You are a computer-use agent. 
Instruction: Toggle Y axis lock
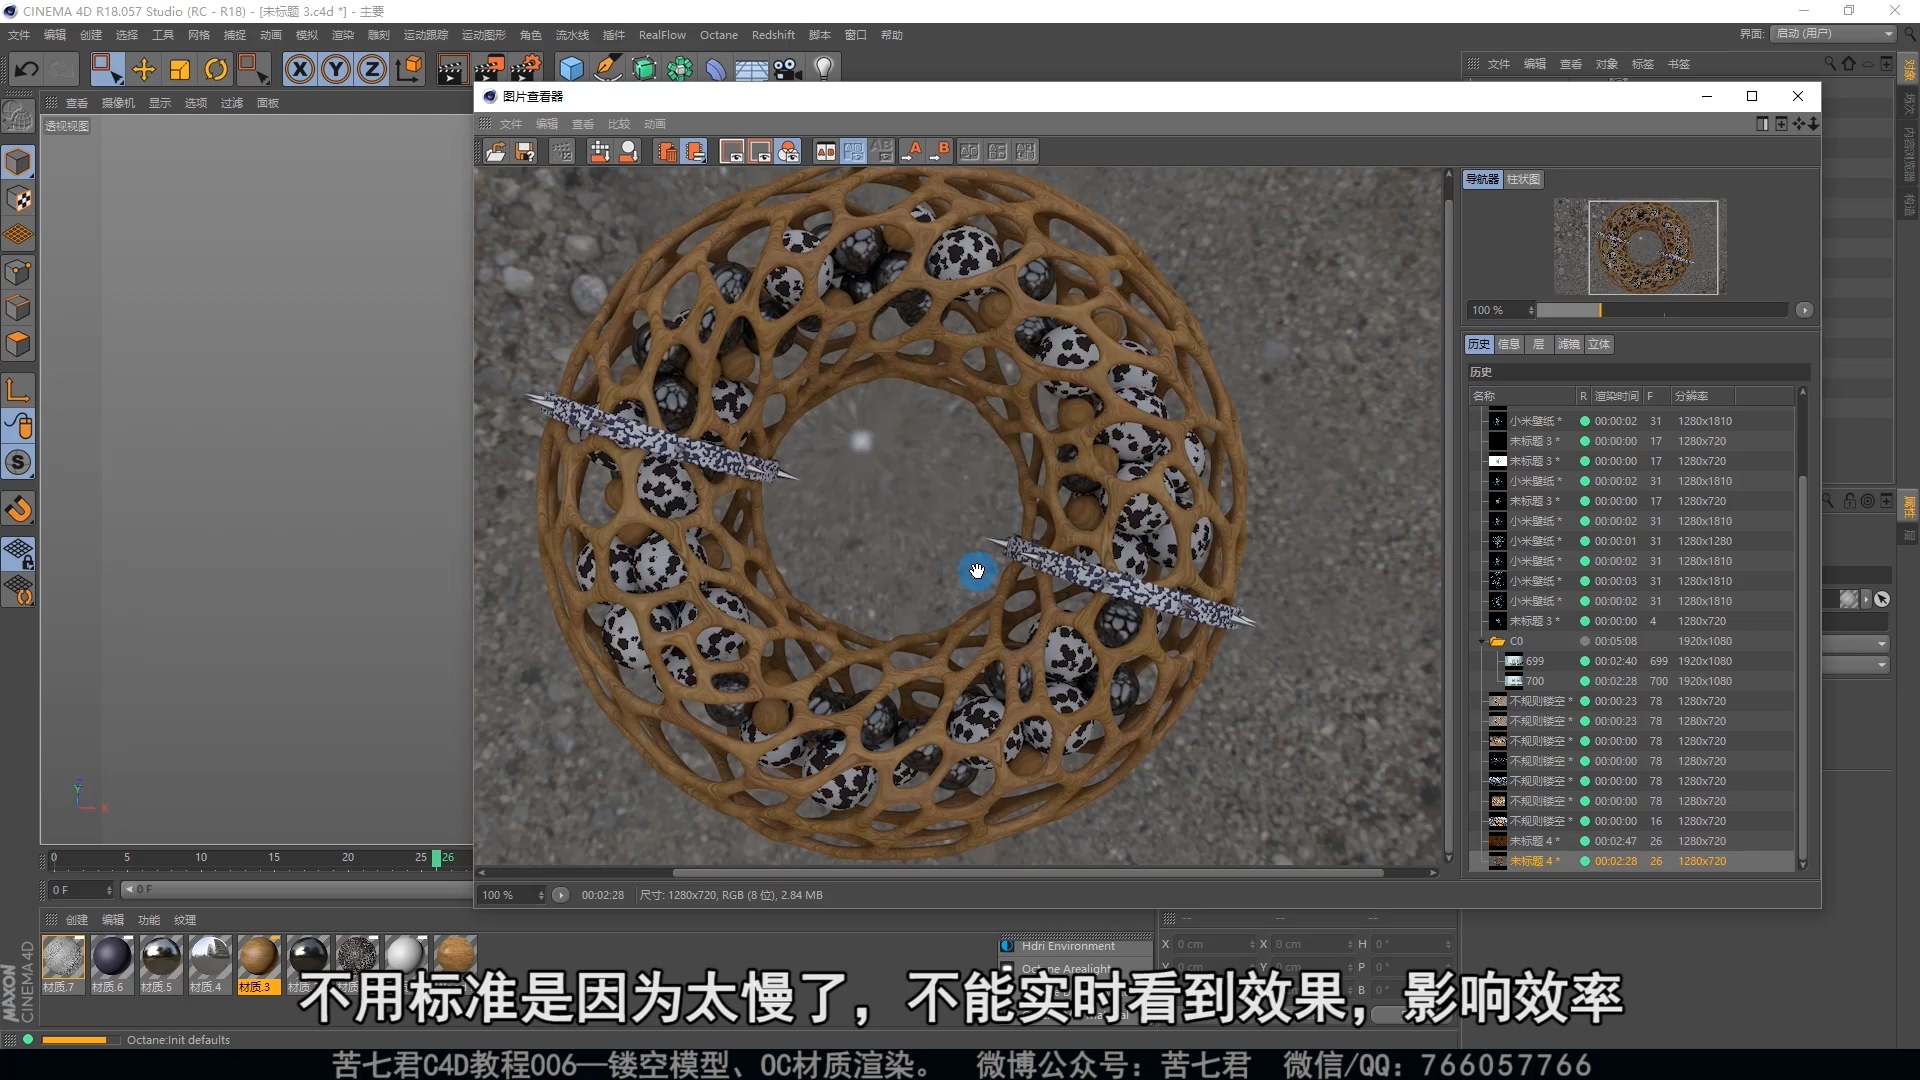pos(336,69)
